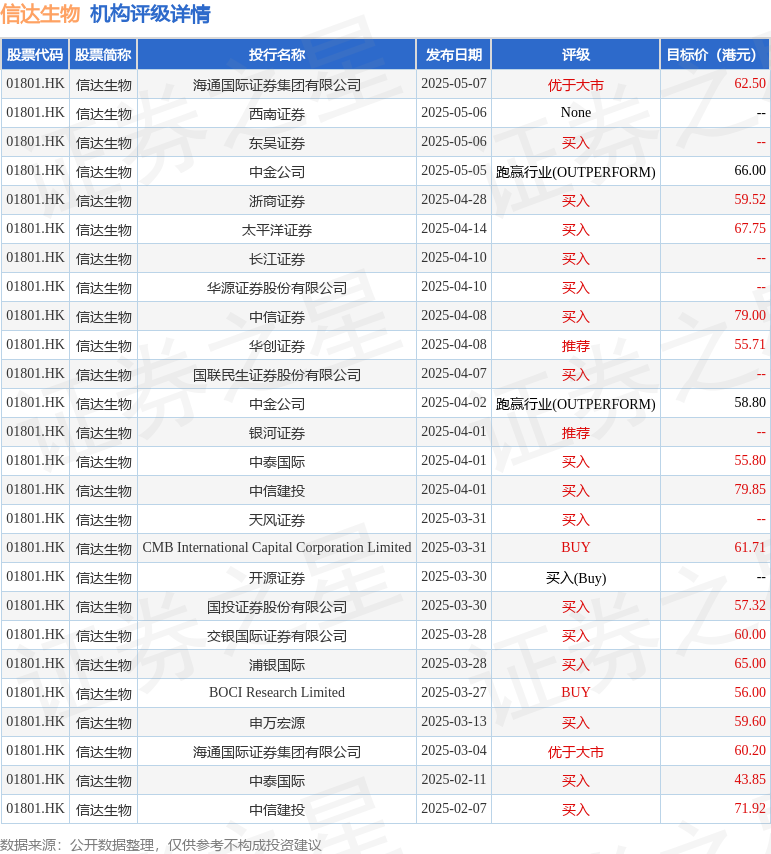Click target price 65.00

pos(750,663)
